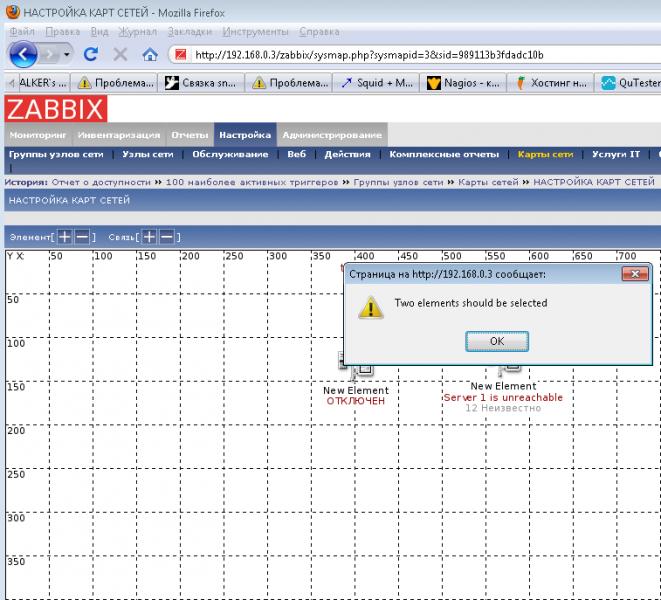
Task: Reload the page with the refresh icon
Action: click(91, 54)
